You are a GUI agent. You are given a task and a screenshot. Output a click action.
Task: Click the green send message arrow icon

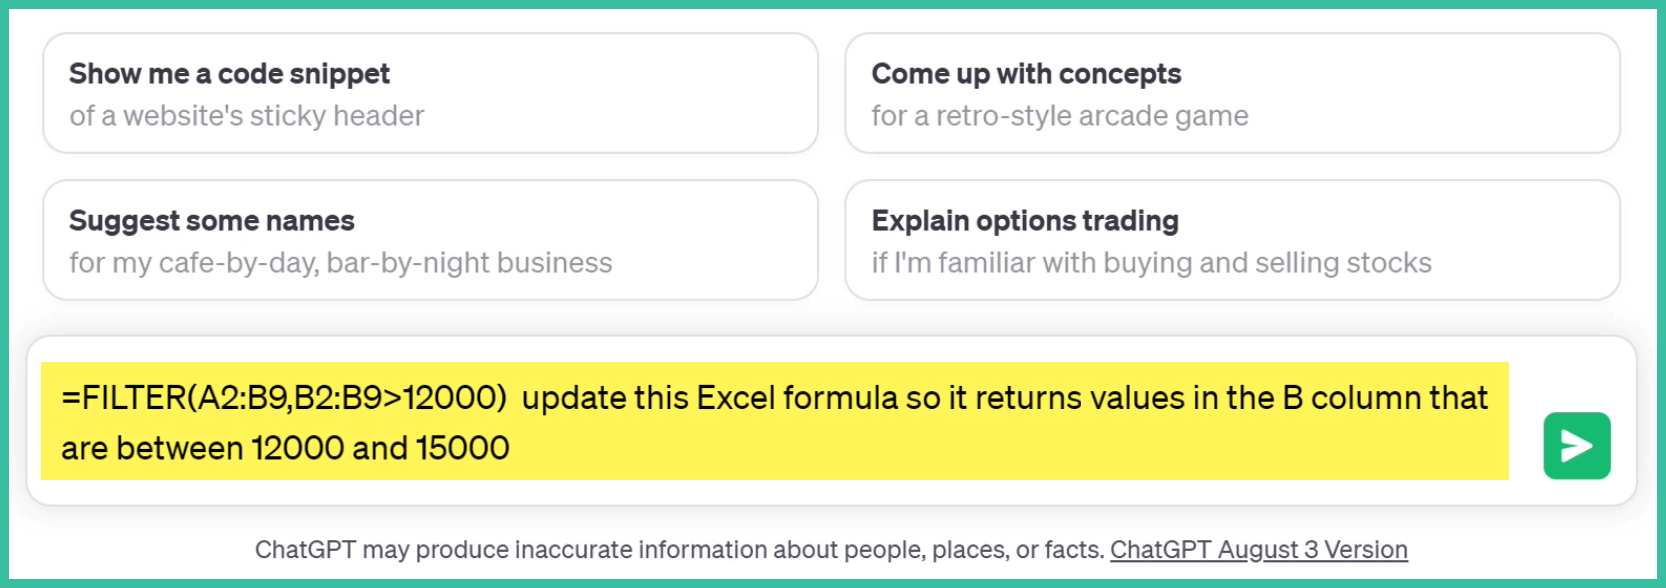pyautogui.click(x=1576, y=446)
